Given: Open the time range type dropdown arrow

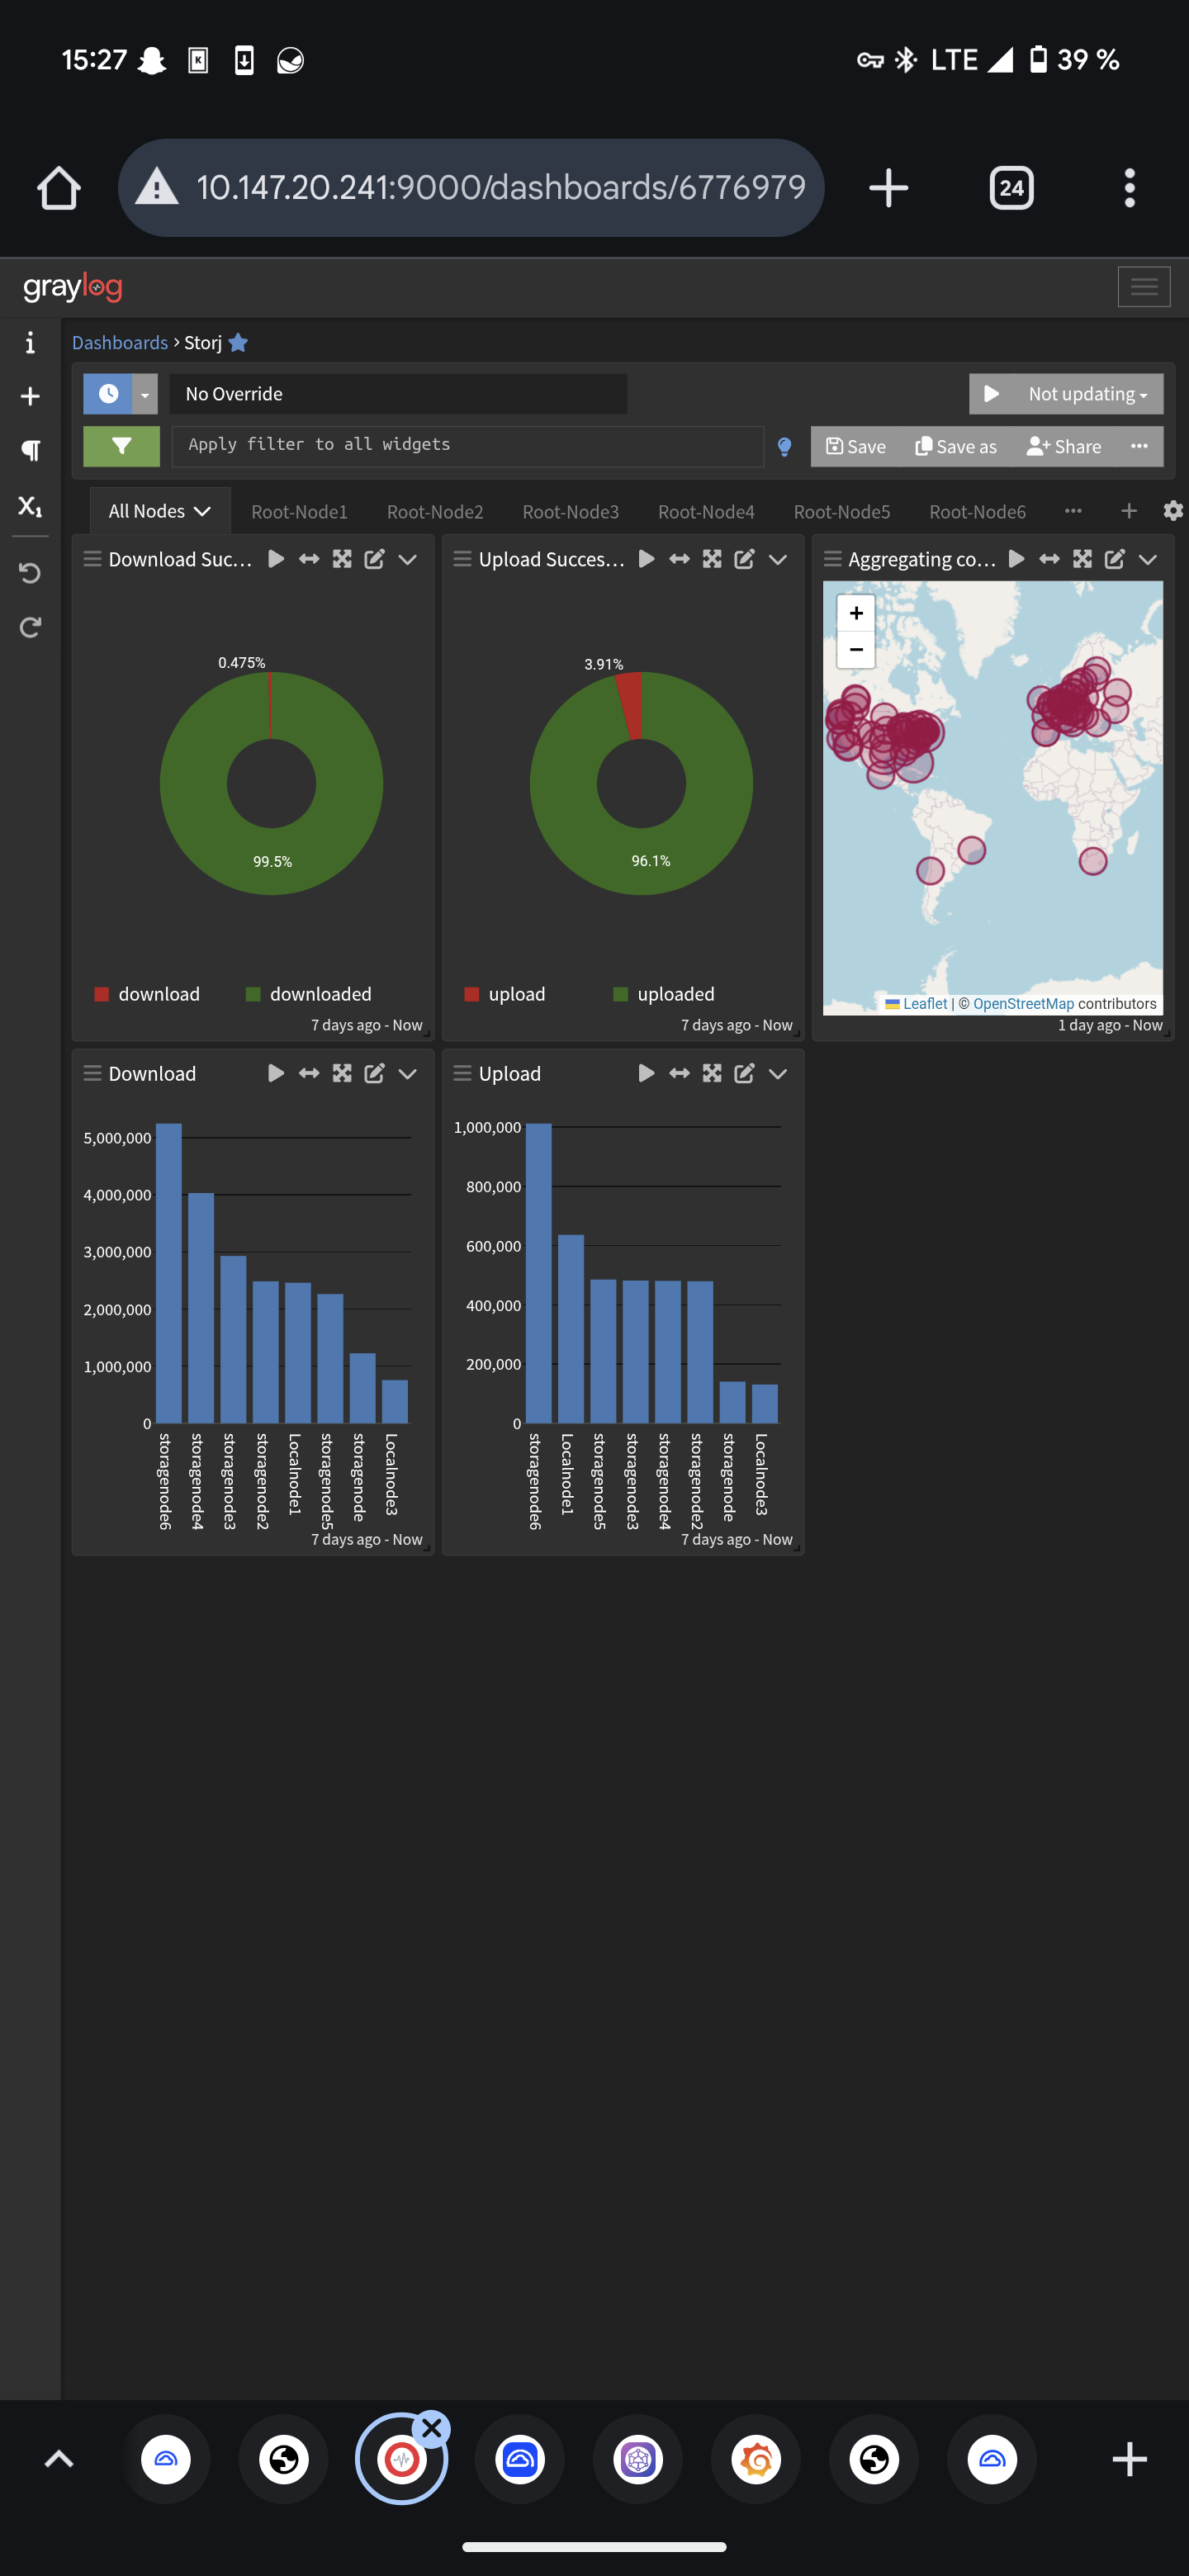Looking at the screenshot, I should tap(145, 394).
